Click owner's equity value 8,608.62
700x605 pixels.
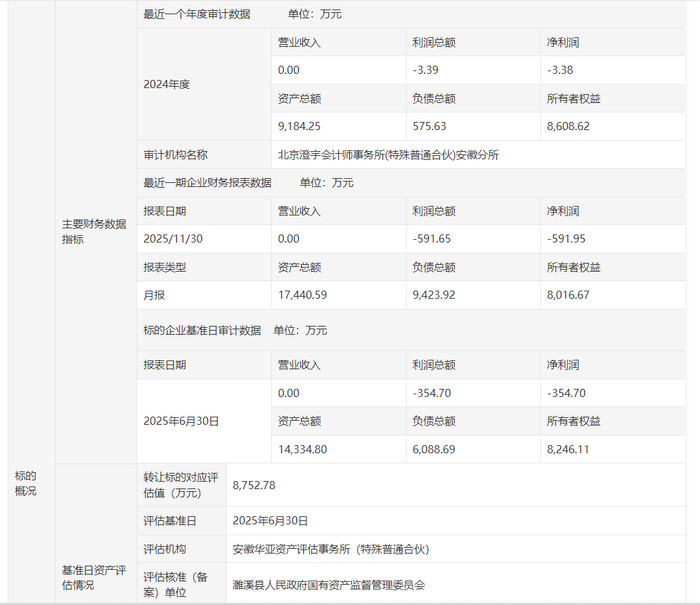pos(568,127)
